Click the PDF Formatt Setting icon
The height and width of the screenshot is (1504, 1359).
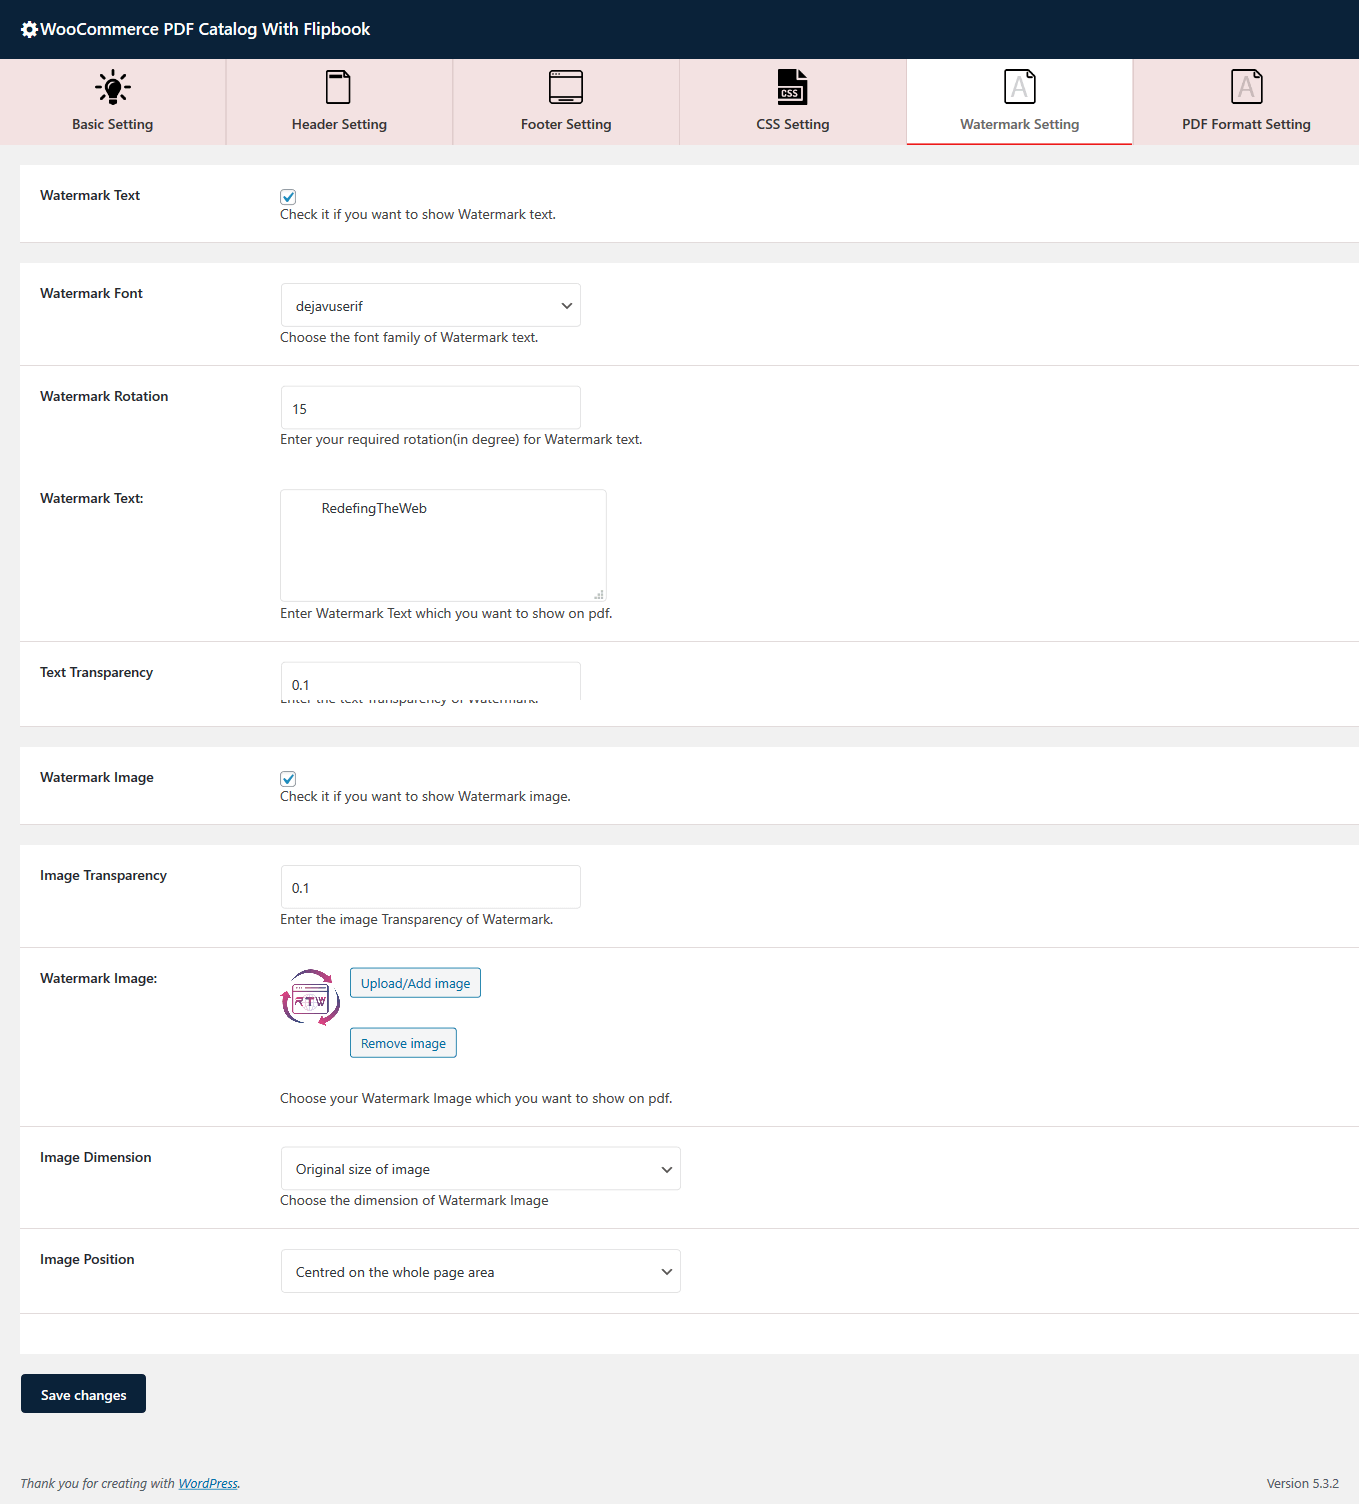point(1246,87)
